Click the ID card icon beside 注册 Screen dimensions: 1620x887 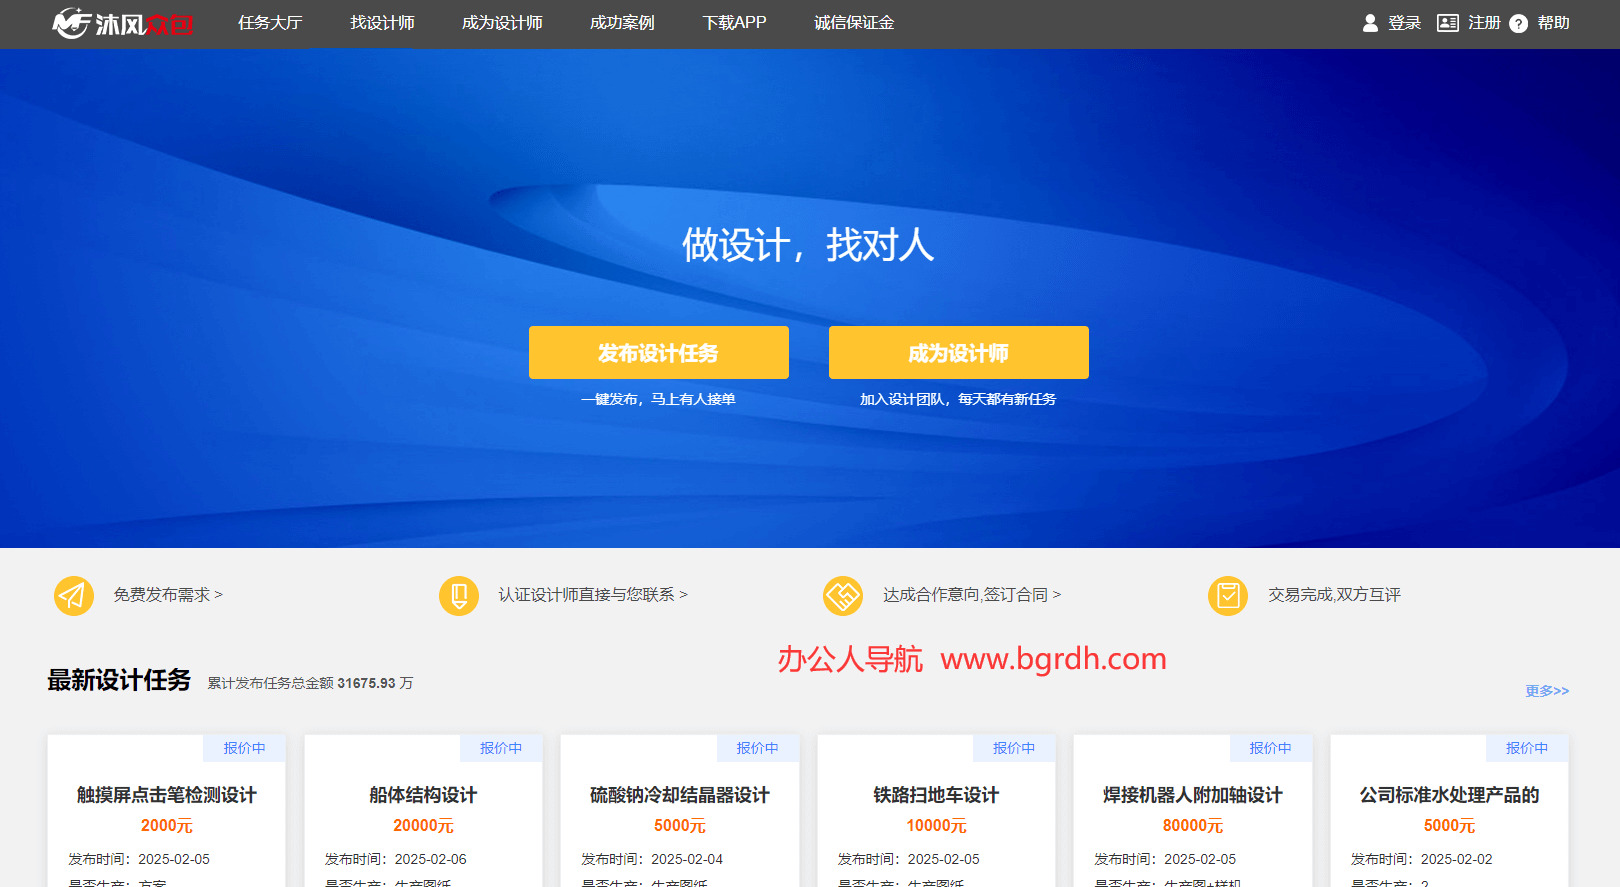click(1447, 23)
